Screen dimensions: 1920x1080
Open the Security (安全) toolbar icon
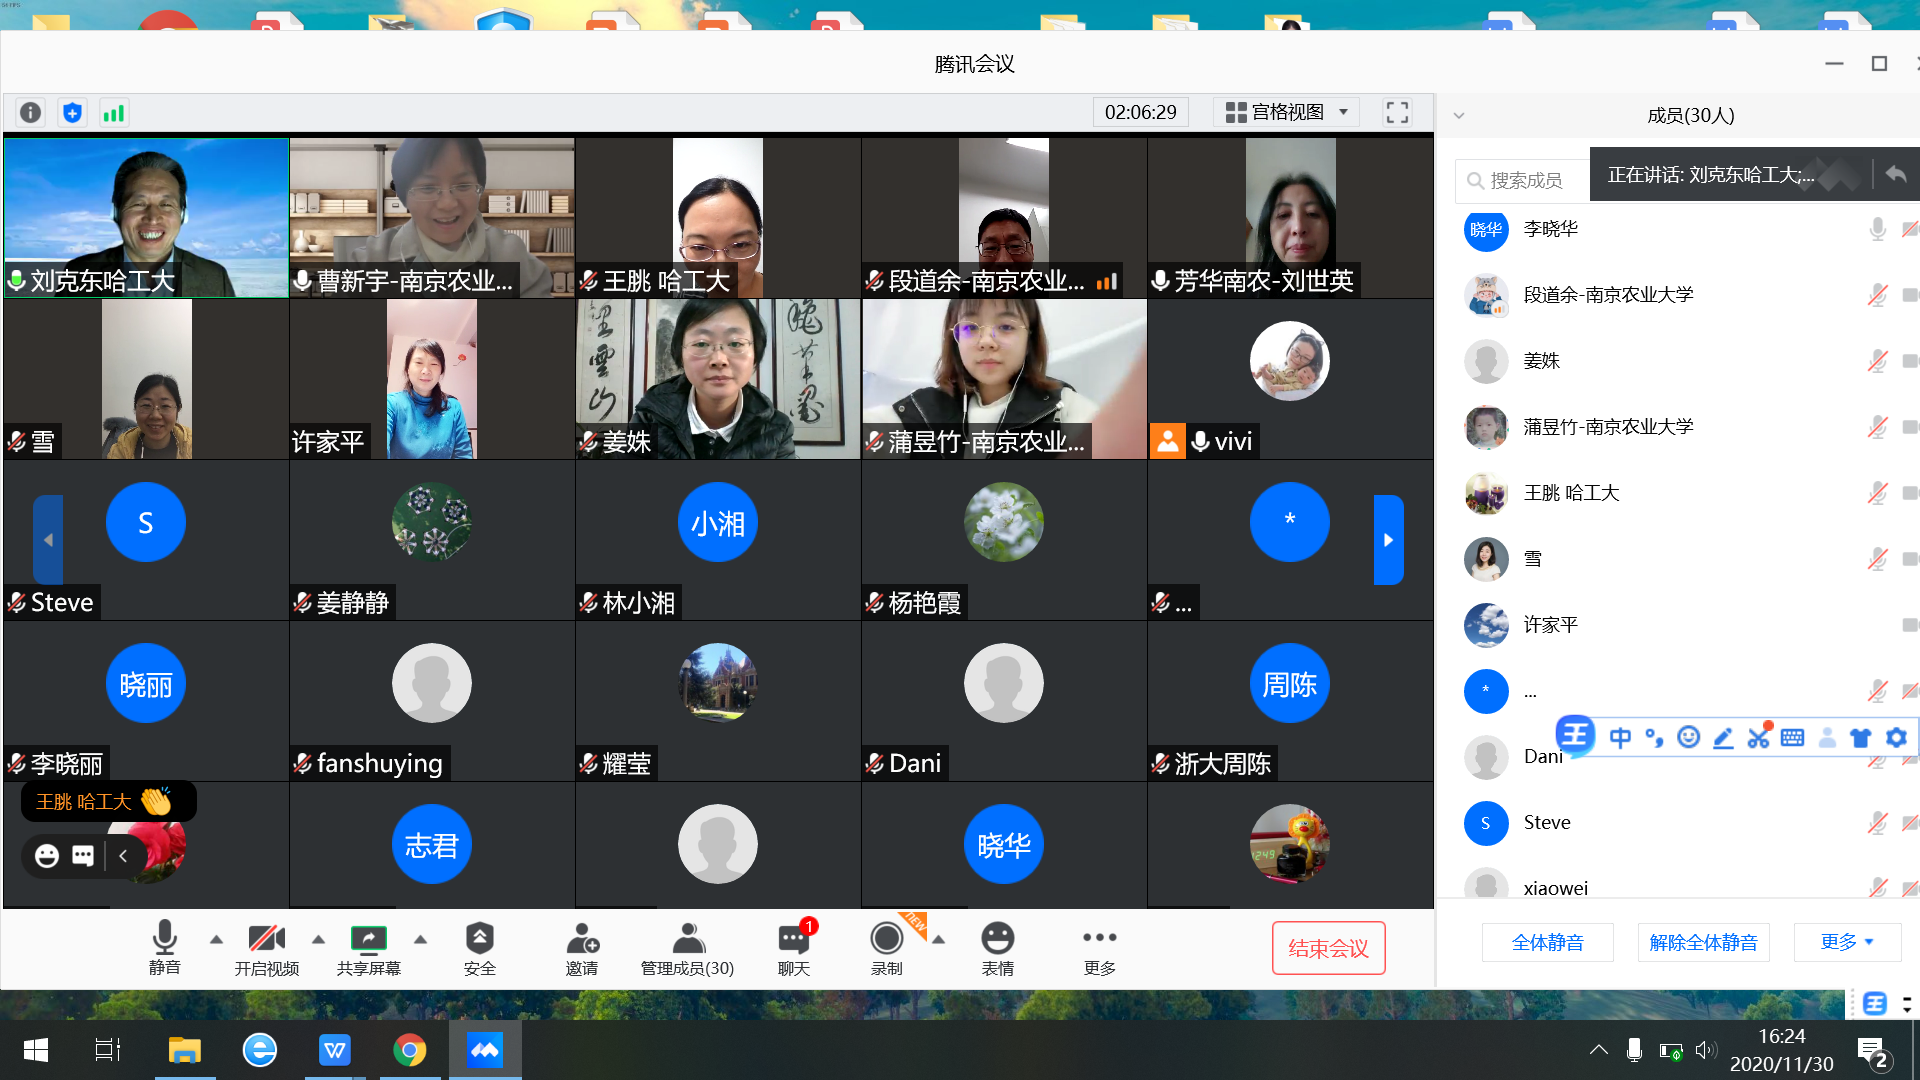479,948
